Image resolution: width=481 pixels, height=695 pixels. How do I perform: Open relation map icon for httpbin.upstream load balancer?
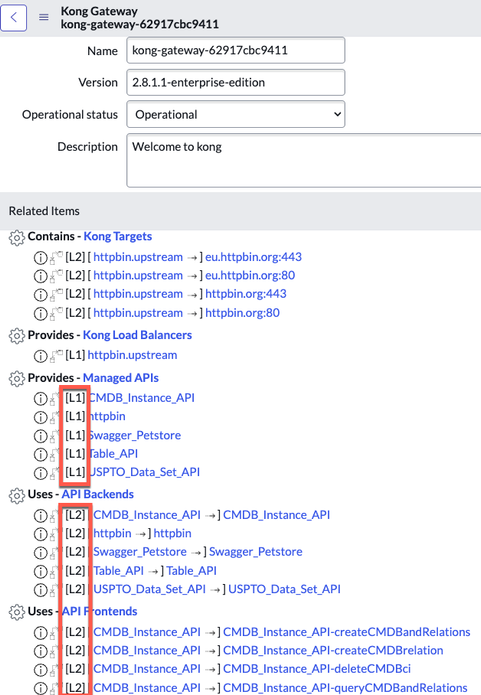tap(56, 356)
